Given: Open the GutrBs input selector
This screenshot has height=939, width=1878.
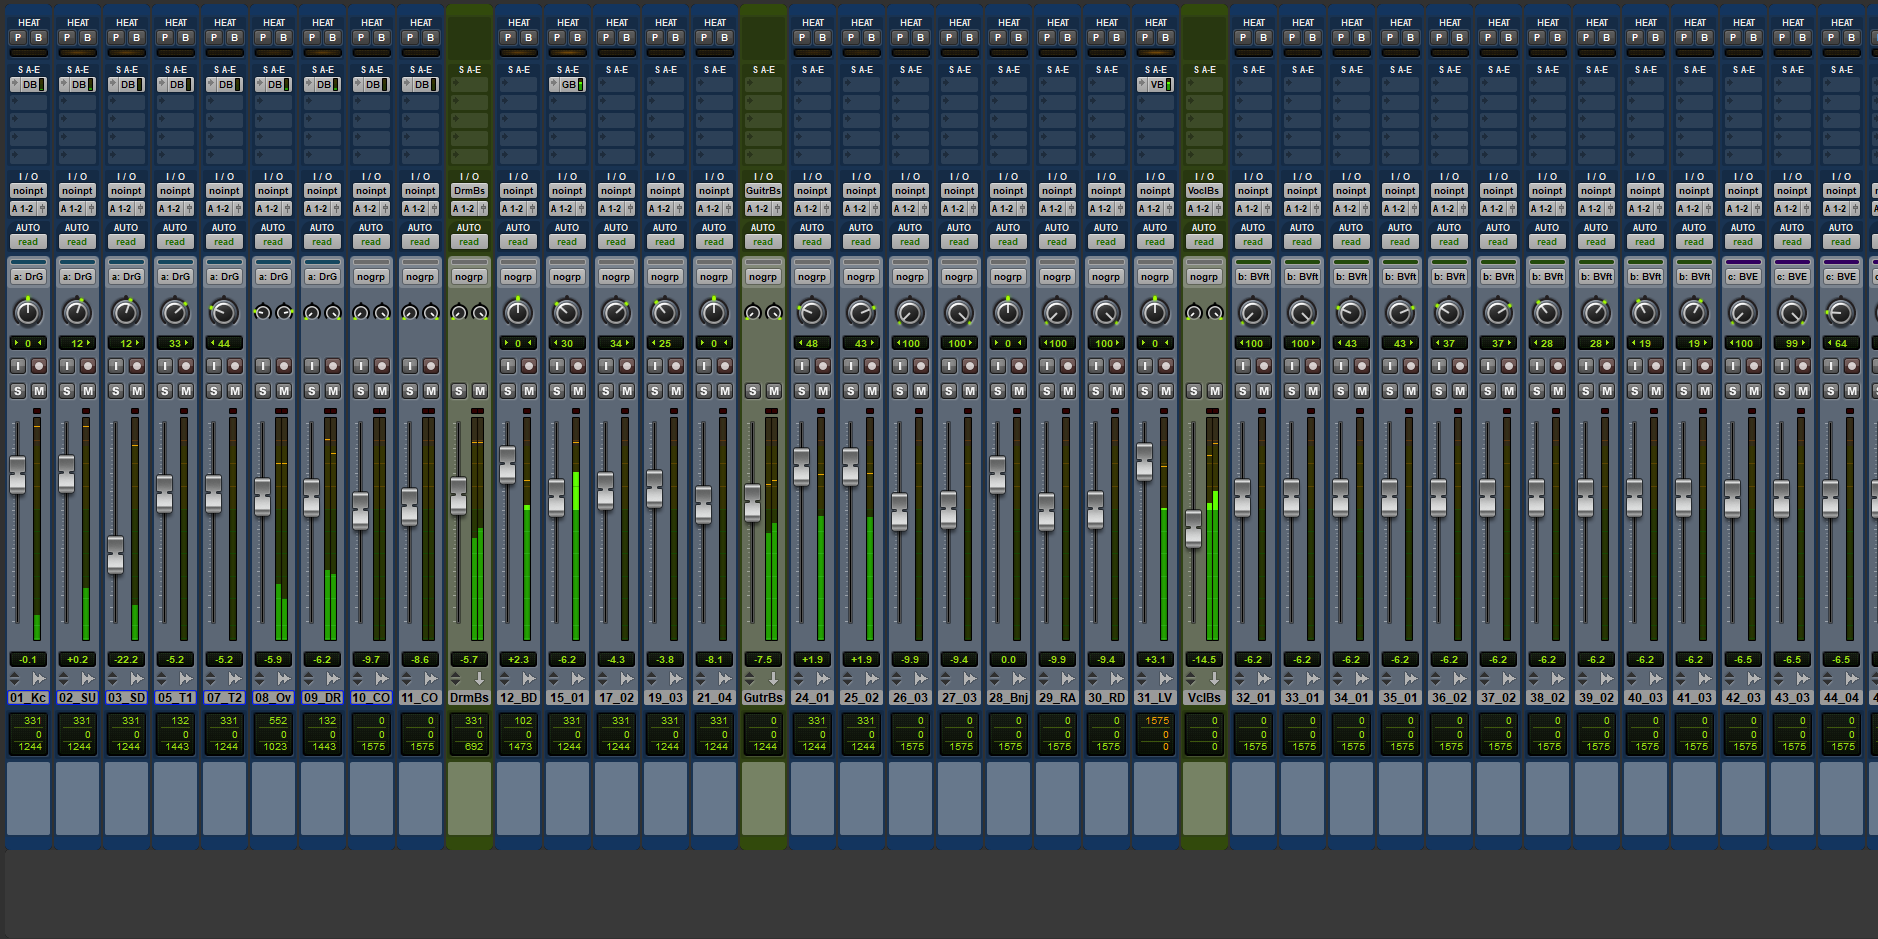Looking at the screenshot, I should click(763, 191).
